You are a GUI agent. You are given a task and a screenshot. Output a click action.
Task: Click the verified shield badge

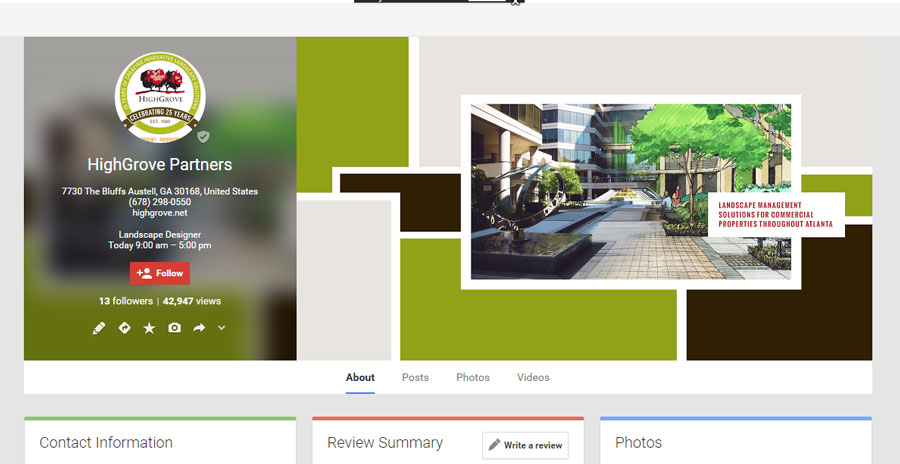[x=203, y=137]
